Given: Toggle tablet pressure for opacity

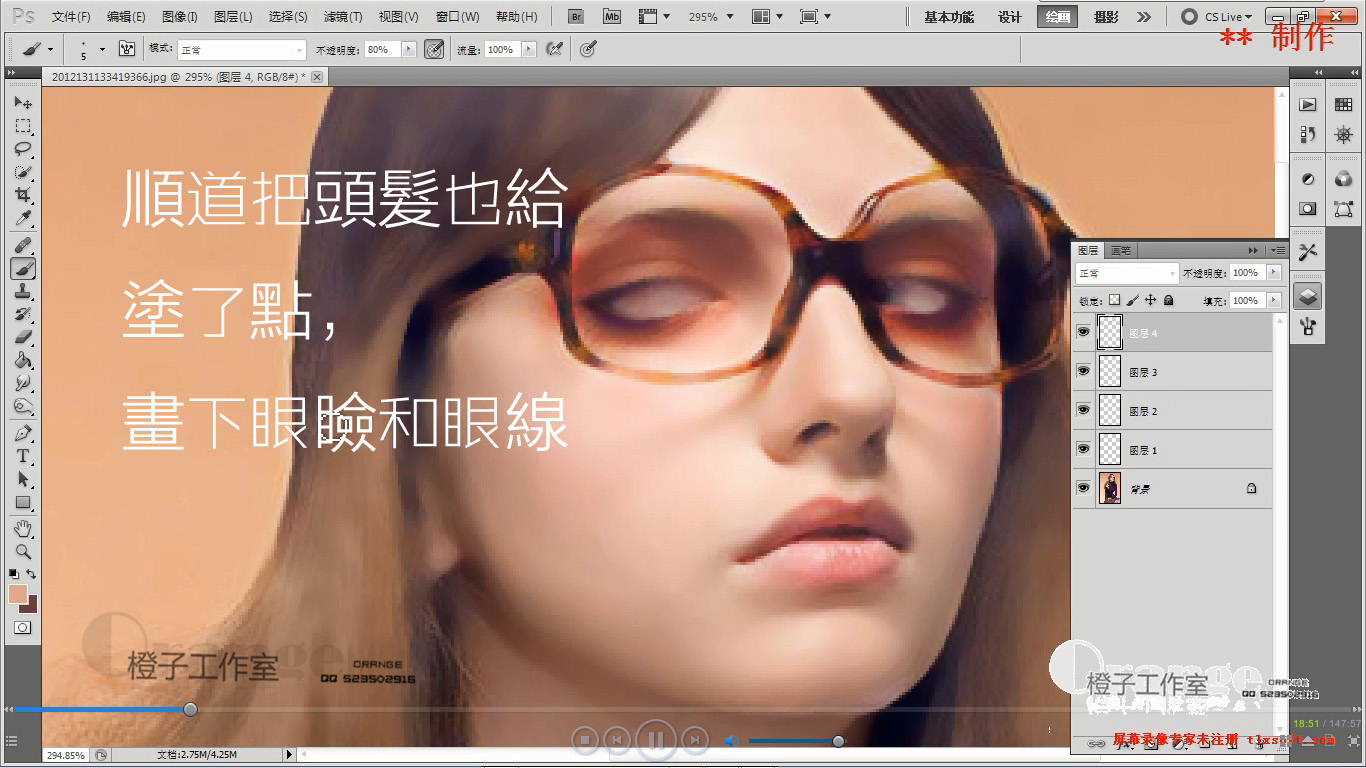Looking at the screenshot, I should [x=434, y=49].
